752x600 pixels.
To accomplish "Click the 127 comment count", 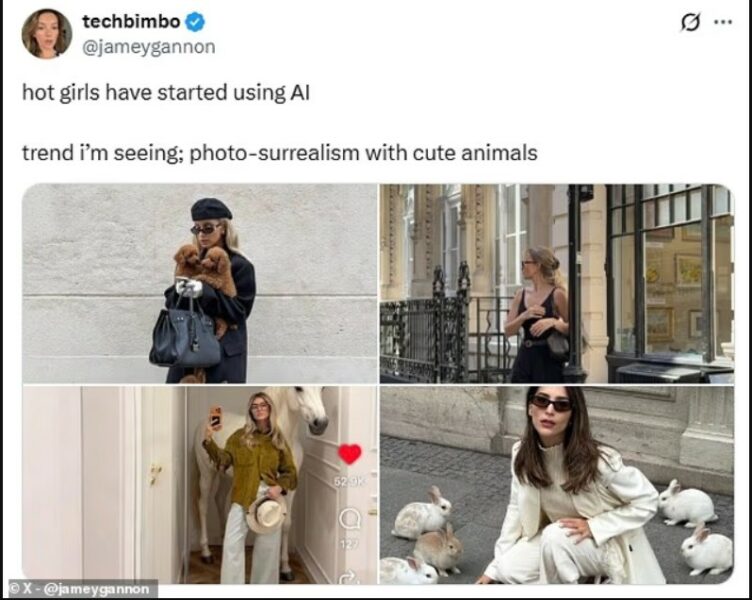I will (x=350, y=544).
